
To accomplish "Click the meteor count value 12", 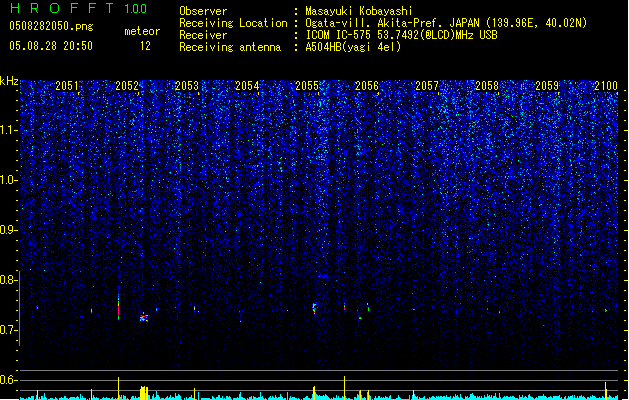I will [145, 46].
